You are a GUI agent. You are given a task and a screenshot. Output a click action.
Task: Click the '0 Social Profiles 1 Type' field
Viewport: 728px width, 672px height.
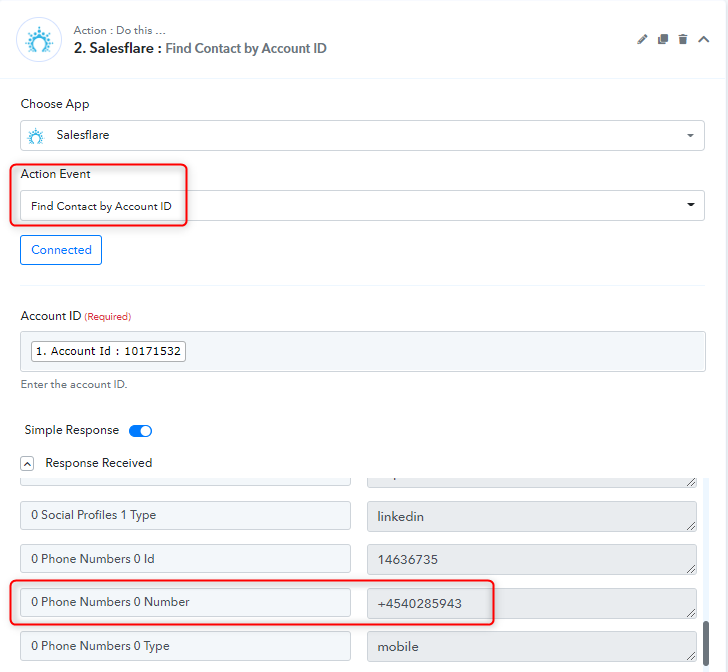pyautogui.click(x=185, y=515)
